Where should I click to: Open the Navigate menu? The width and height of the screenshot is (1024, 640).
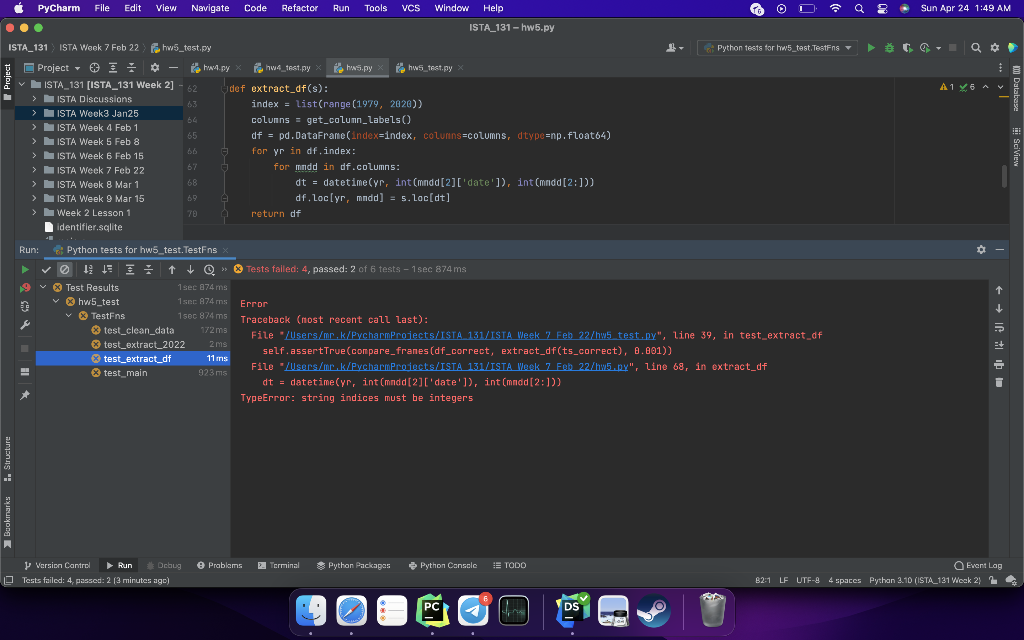pyautogui.click(x=210, y=8)
